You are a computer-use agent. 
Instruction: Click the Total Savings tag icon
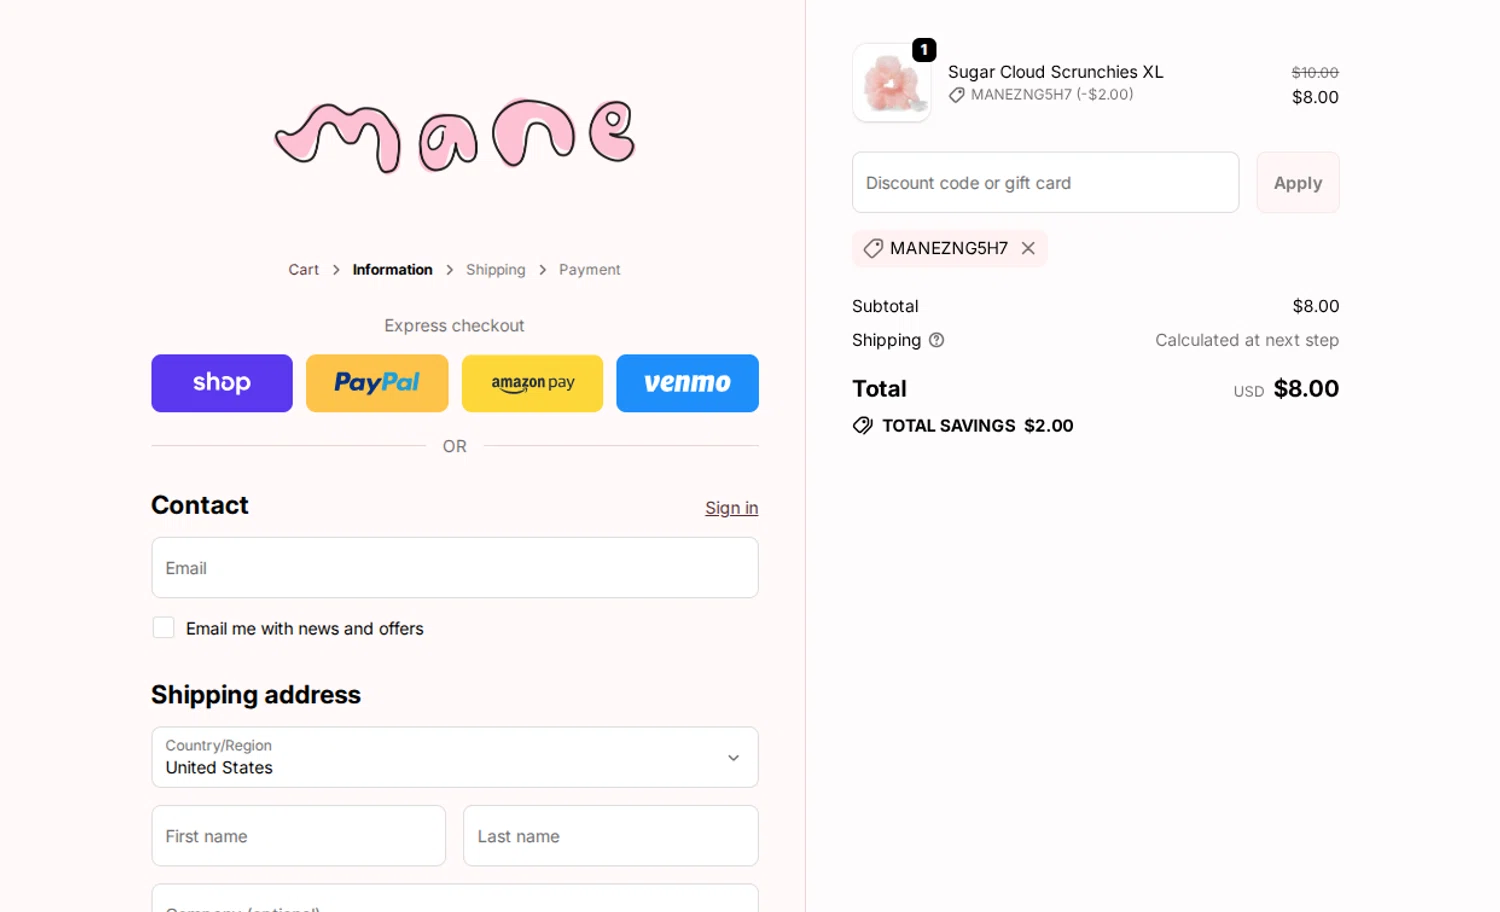coord(862,426)
